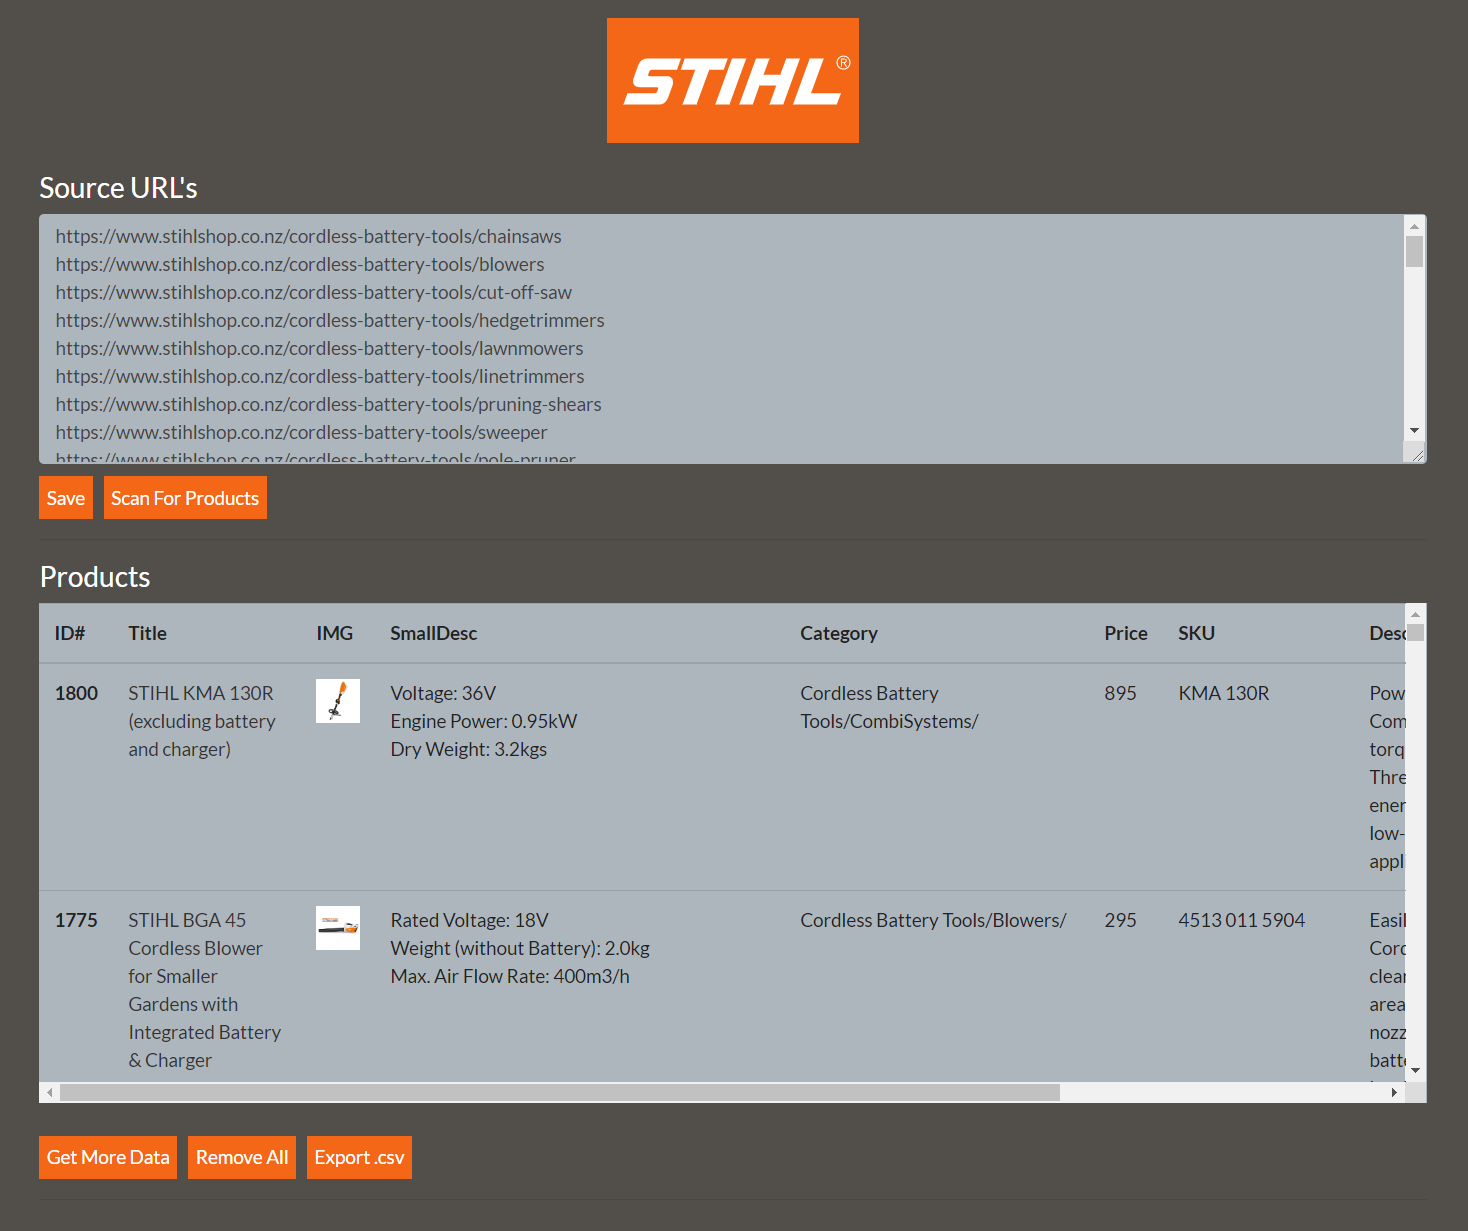Click the URL textarea scroll up arrow
1468x1231 pixels.
pos(1414,226)
